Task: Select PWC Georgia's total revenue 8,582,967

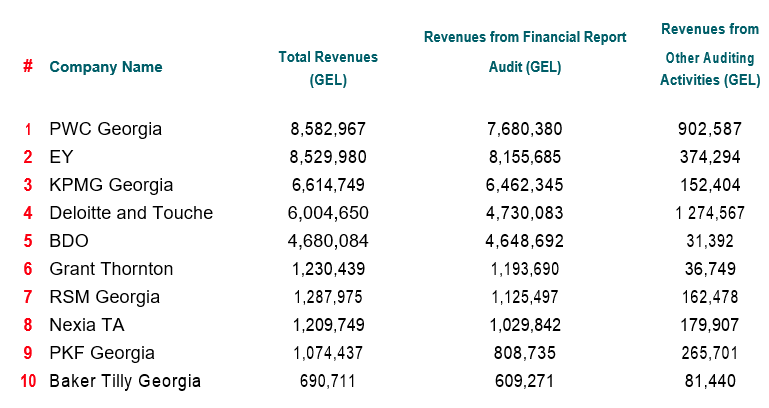Action: click(x=328, y=129)
